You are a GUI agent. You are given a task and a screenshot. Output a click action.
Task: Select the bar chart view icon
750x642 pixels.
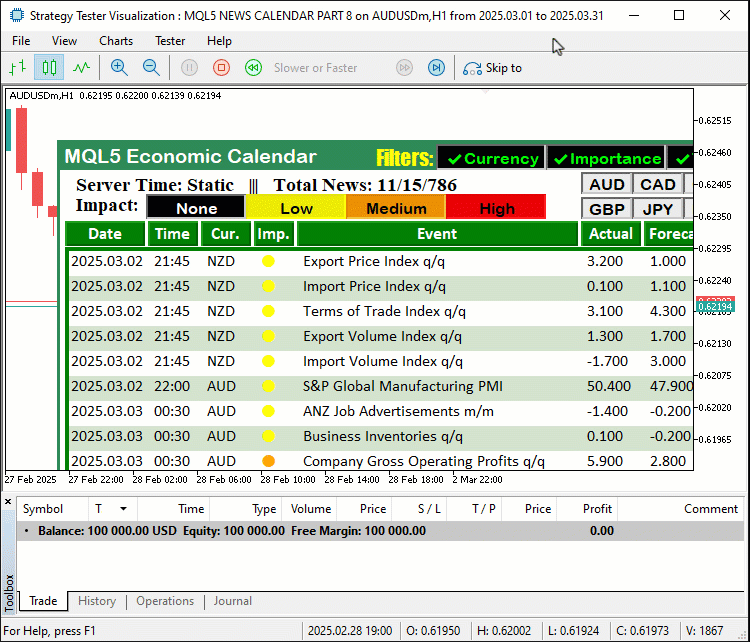[x=18, y=67]
